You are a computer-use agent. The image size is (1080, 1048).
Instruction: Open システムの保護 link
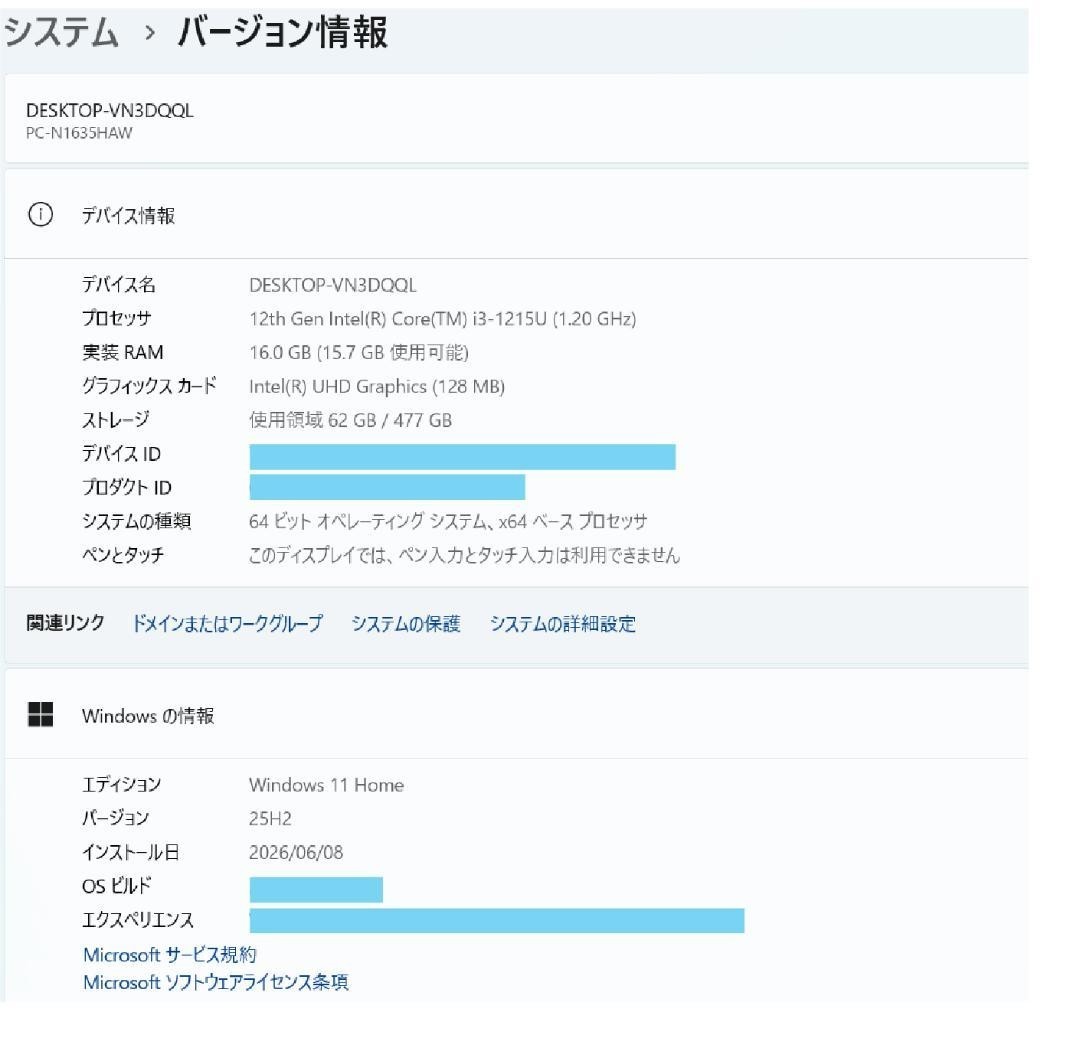[x=406, y=623]
